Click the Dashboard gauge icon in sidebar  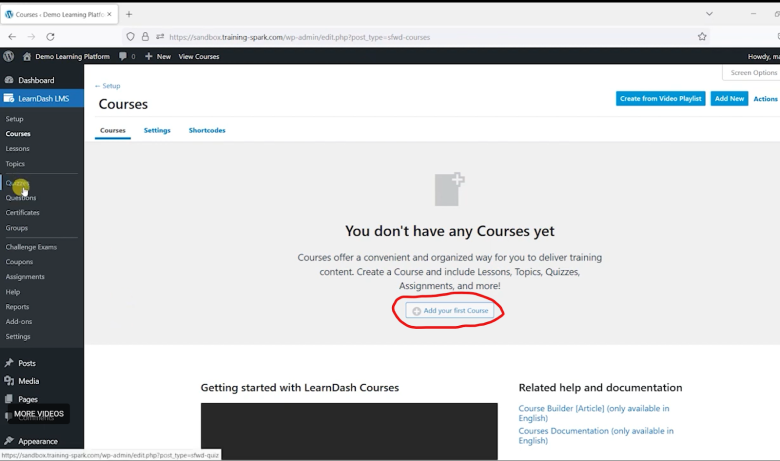click(x=9, y=80)
